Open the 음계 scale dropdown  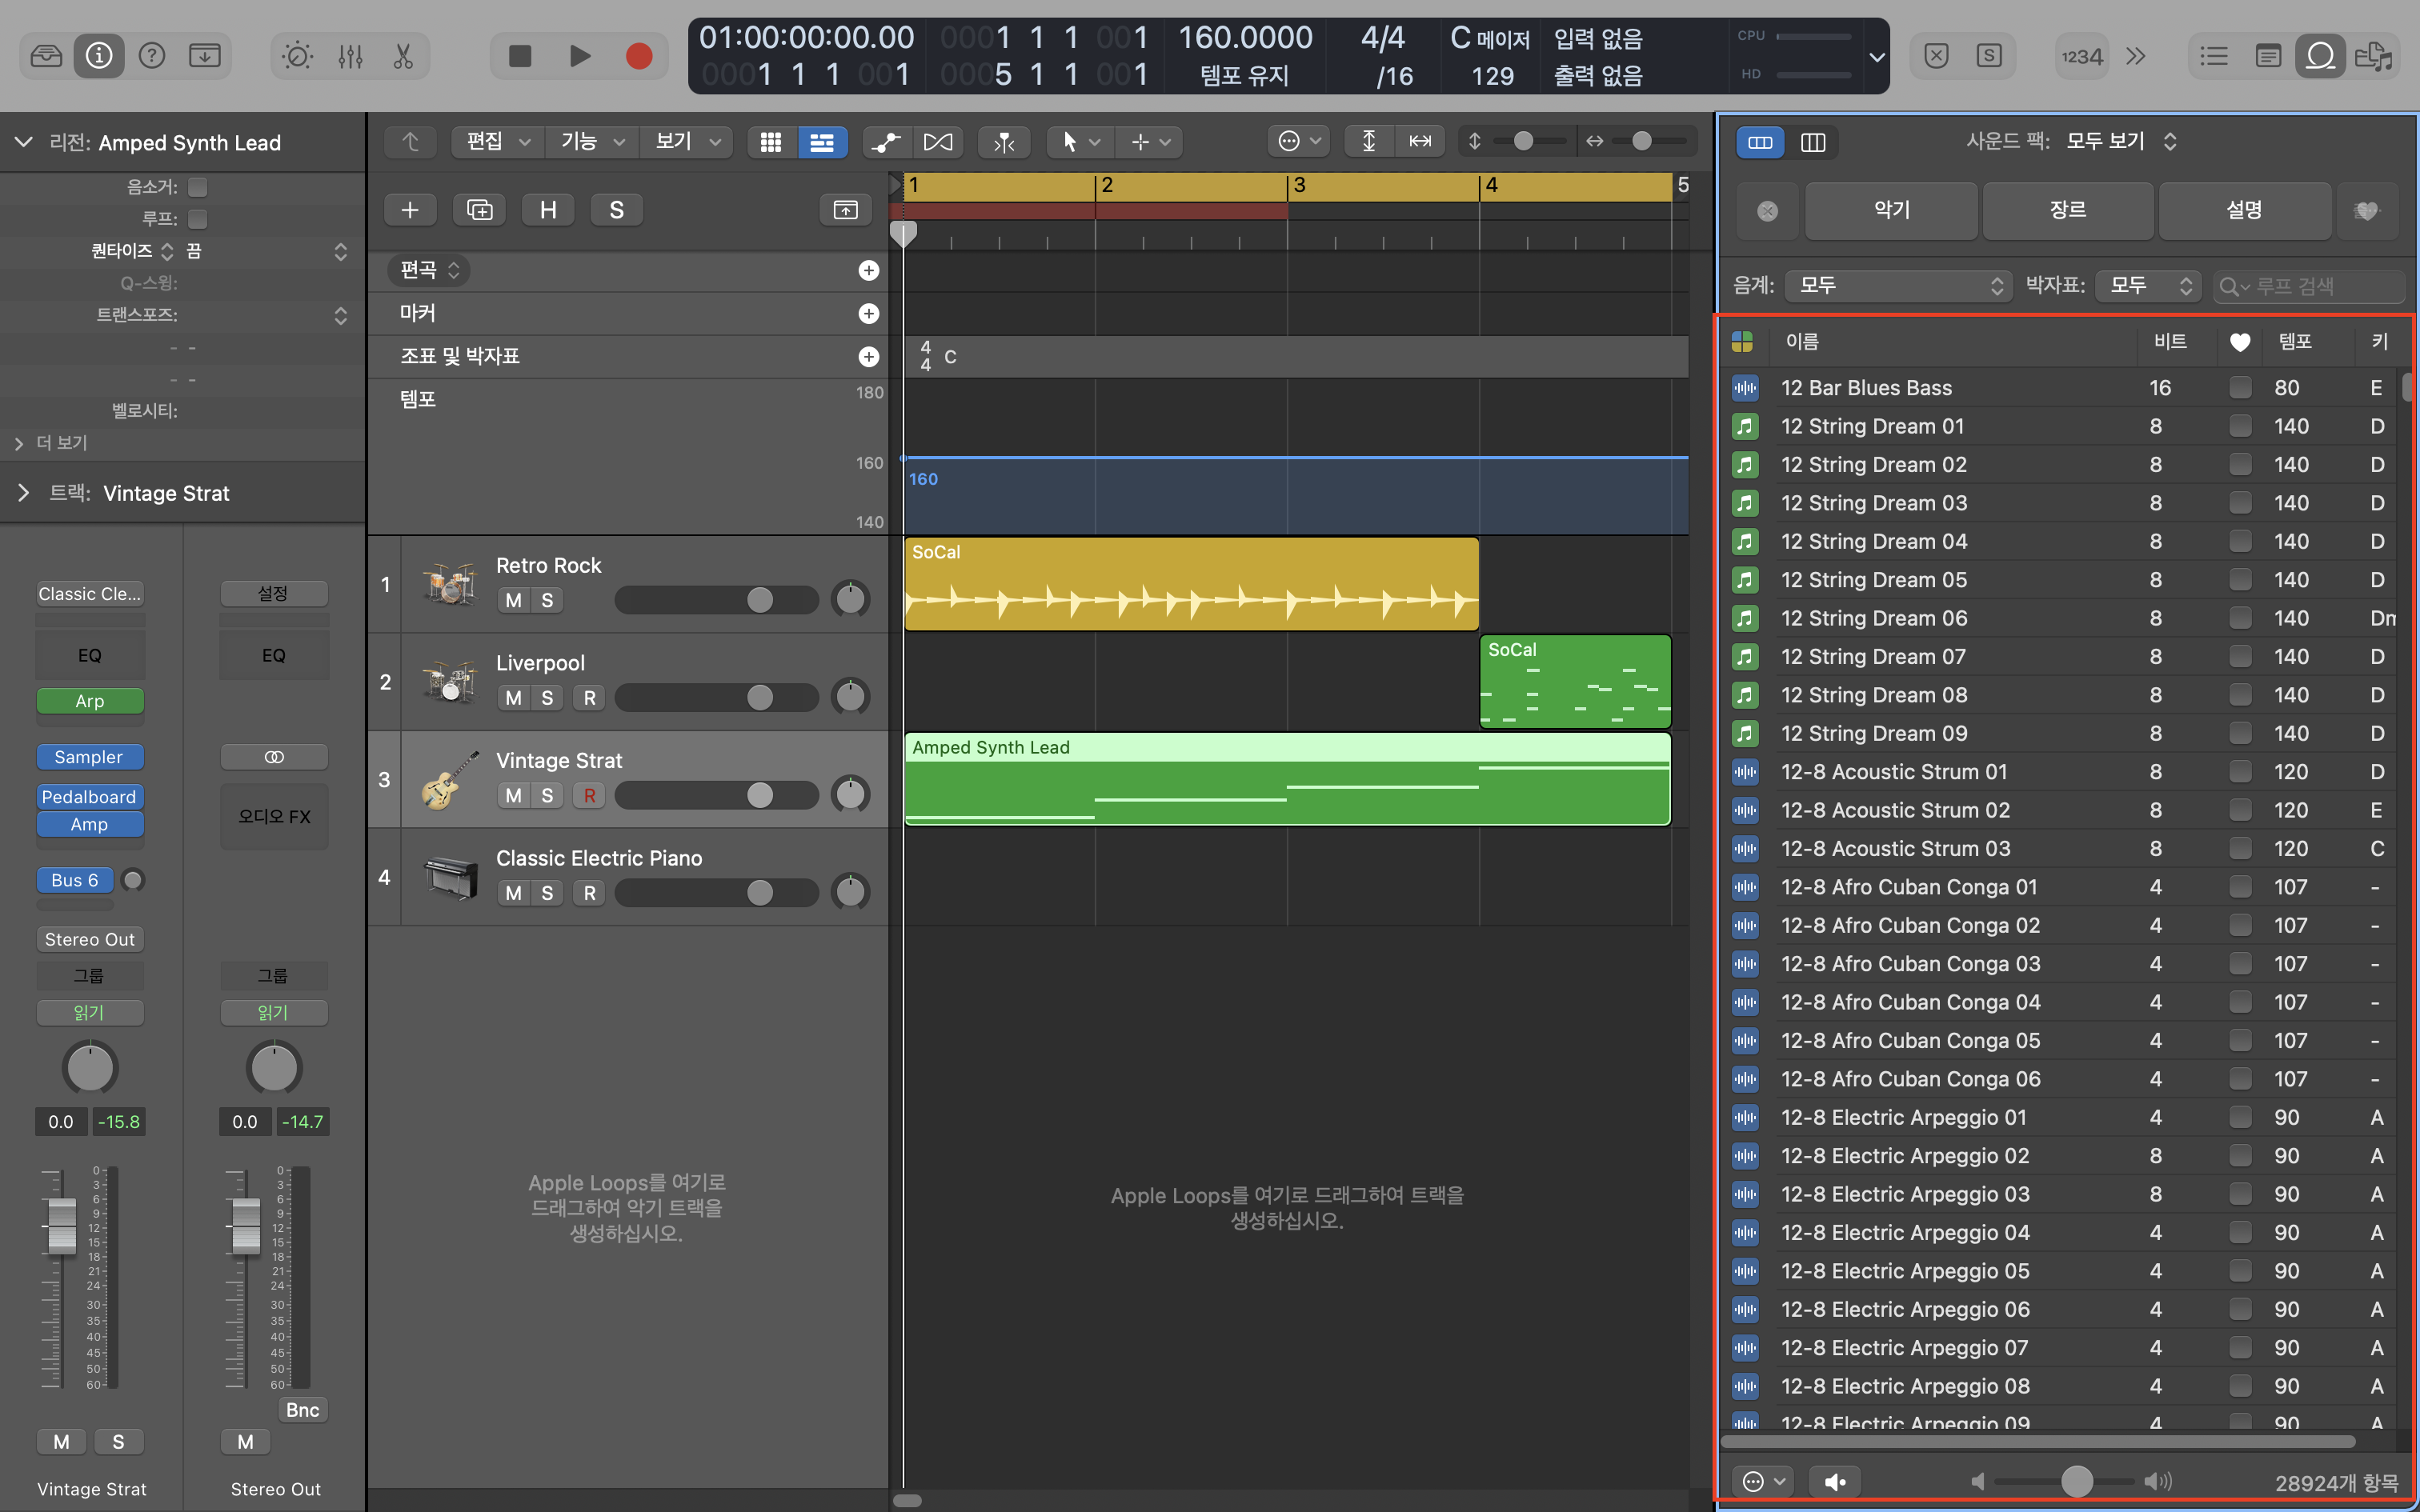(1898, 286)
